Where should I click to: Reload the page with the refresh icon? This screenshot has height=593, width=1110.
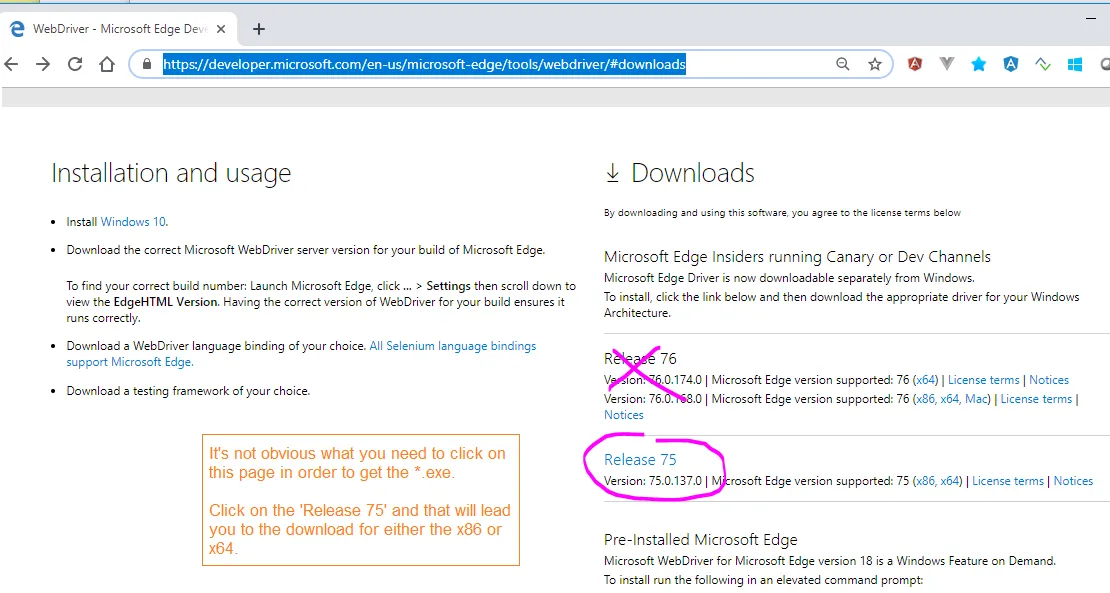[x=75, y=64]
